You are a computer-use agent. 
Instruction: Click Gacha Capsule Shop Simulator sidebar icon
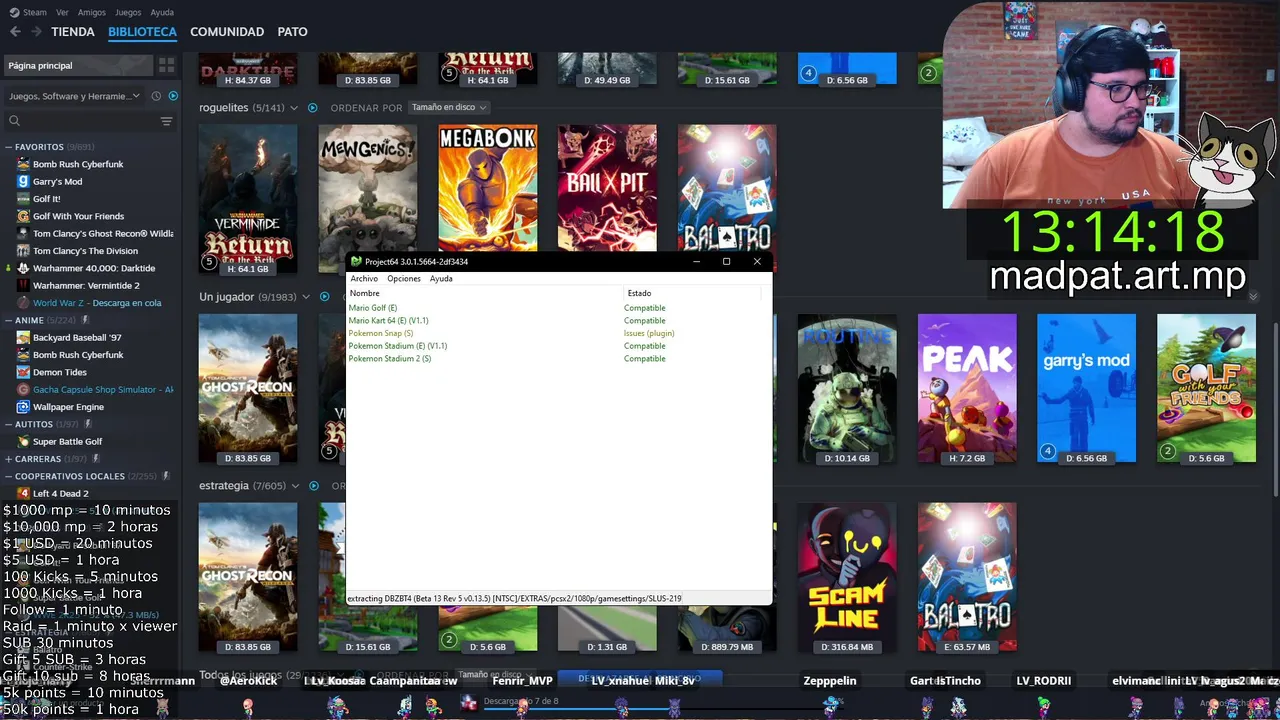23,389
